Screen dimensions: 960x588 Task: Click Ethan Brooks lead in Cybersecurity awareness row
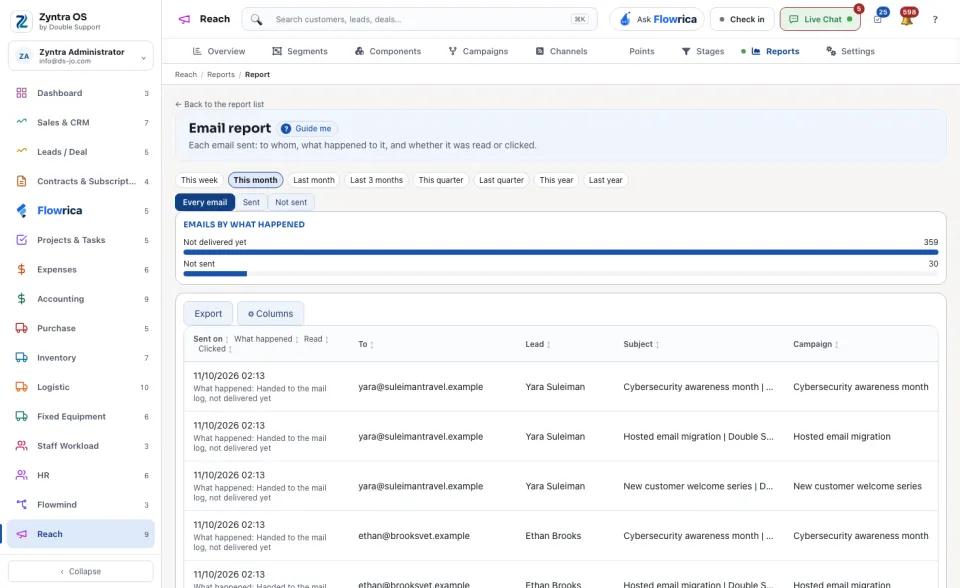coord(553,536)
